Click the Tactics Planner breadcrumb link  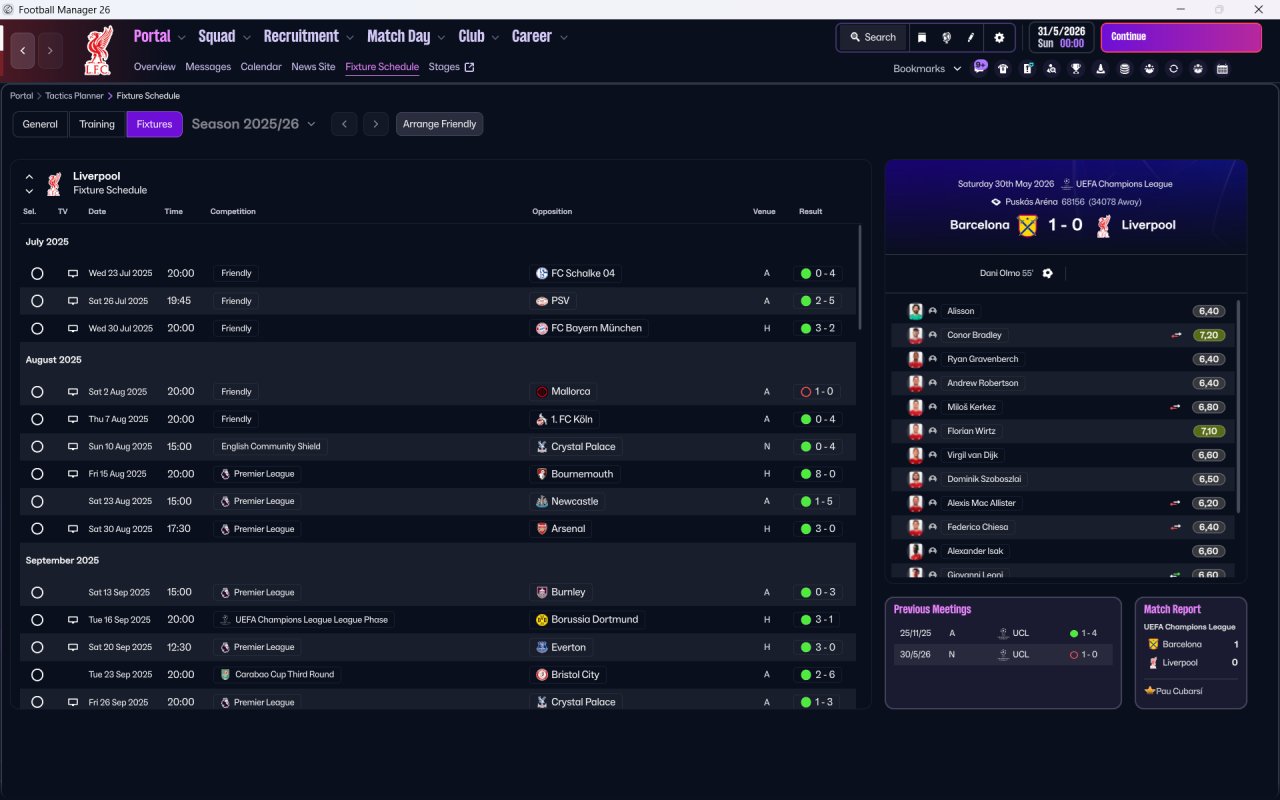click(x=75, y=96)
